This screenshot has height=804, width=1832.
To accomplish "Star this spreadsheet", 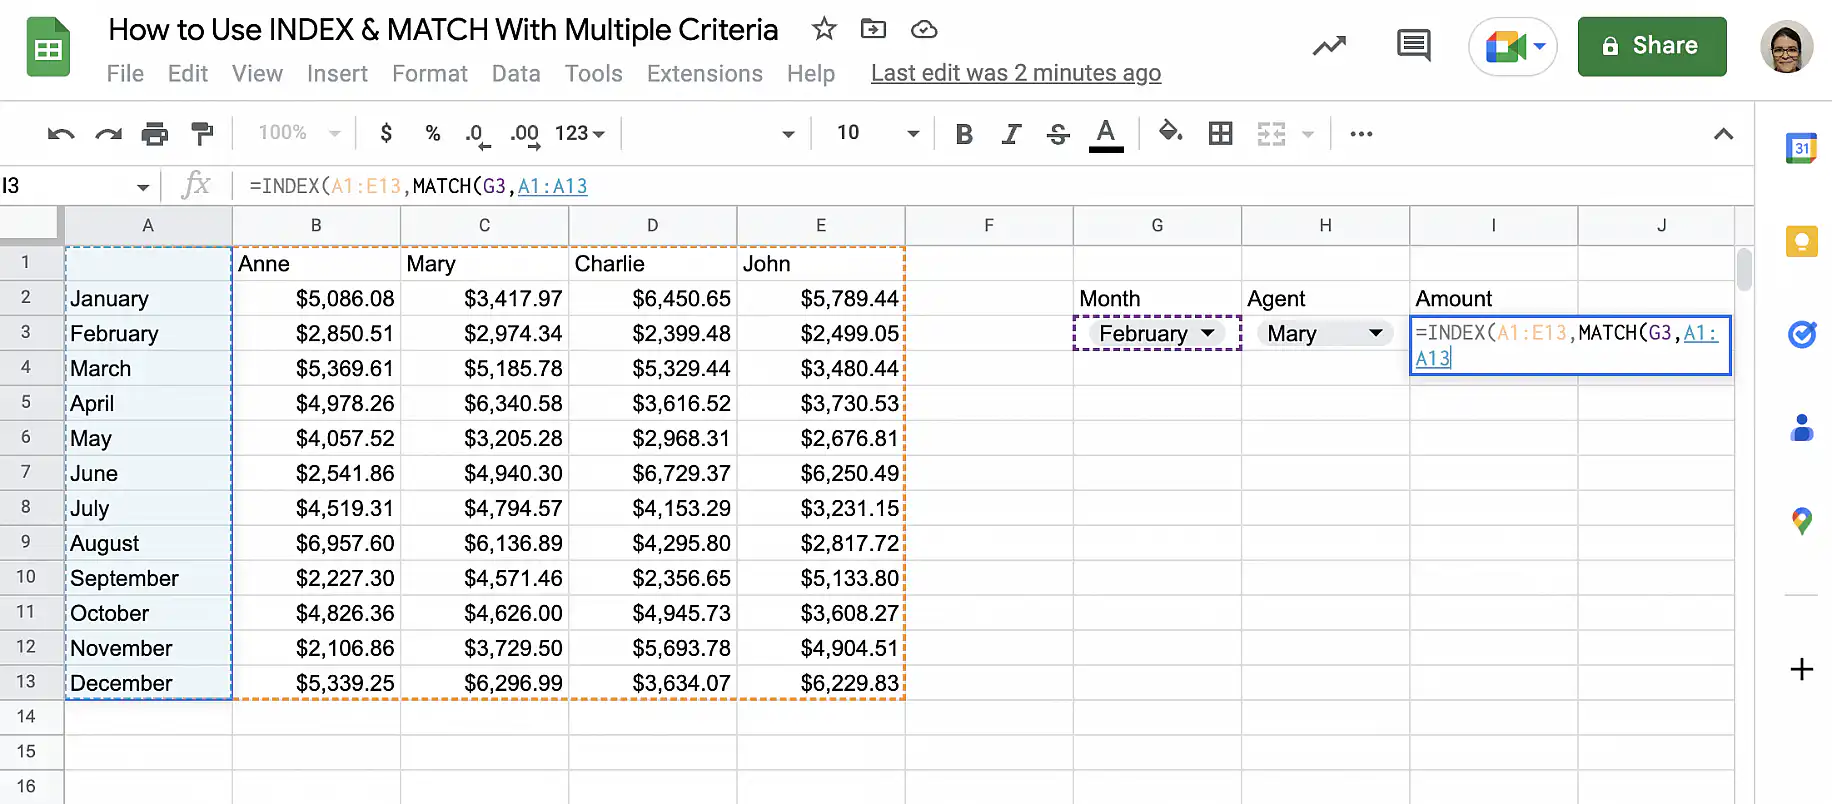I will (824, 29).
